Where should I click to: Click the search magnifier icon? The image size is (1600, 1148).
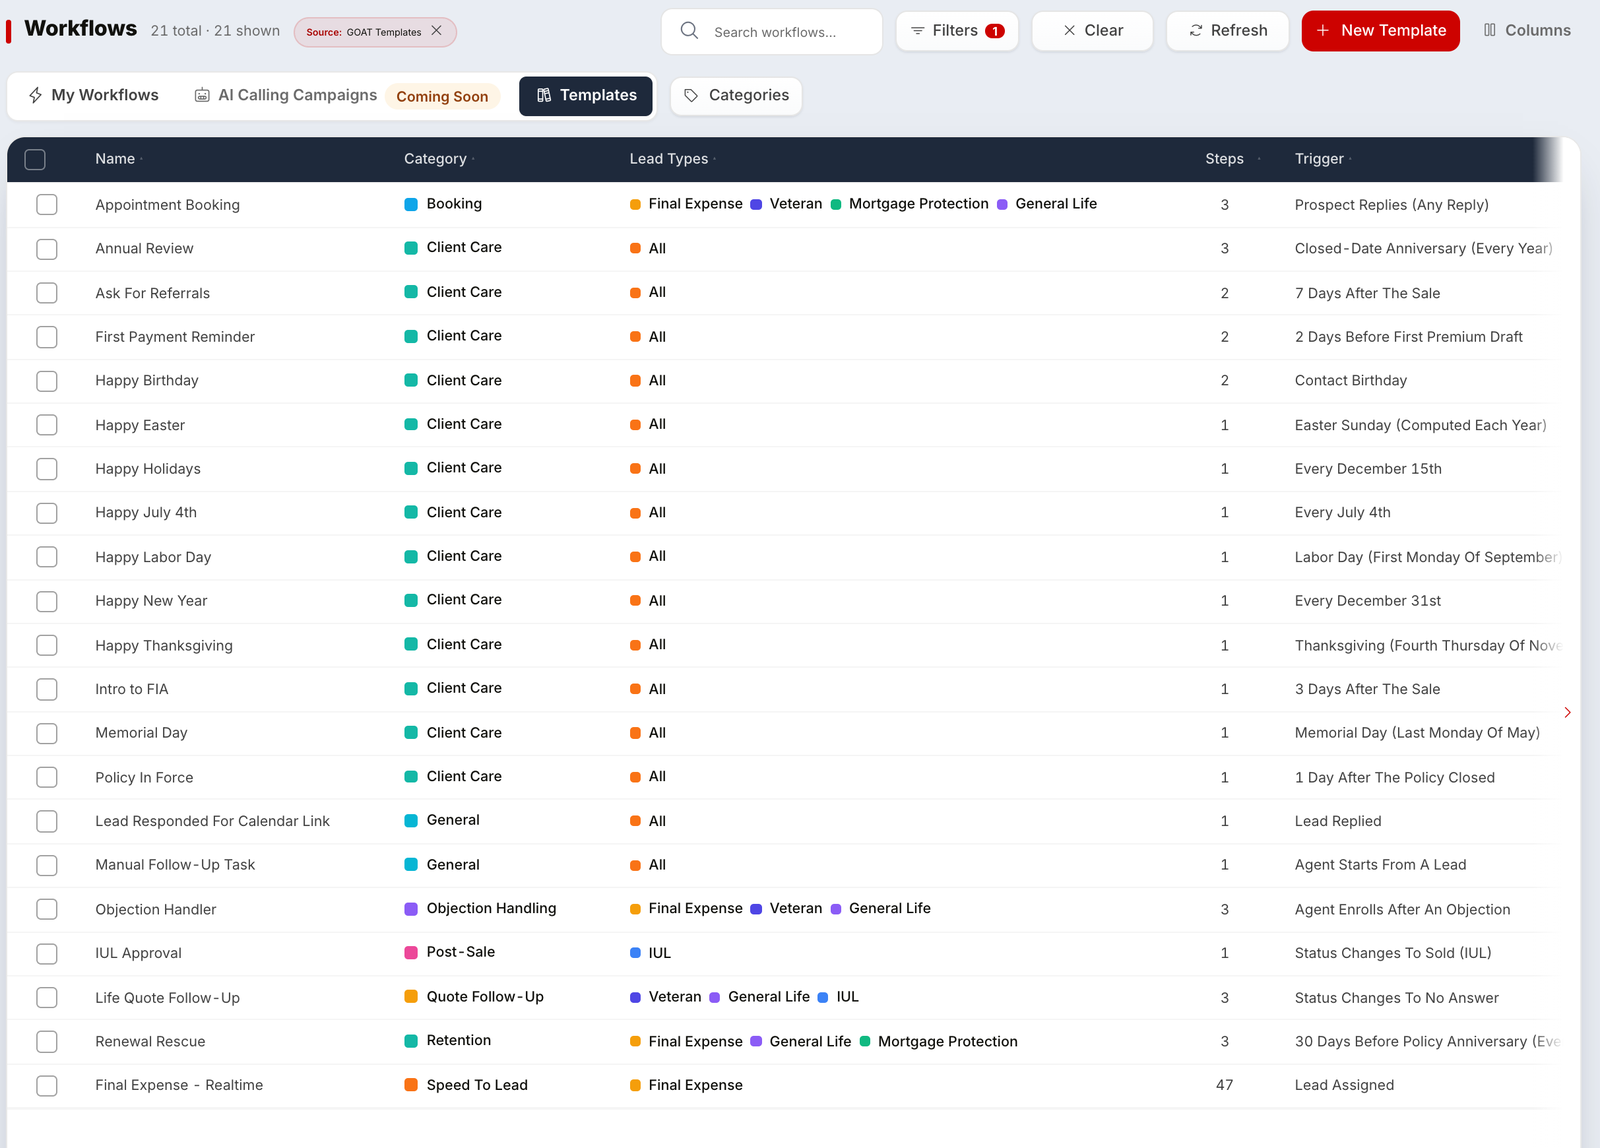click(689, 31)
